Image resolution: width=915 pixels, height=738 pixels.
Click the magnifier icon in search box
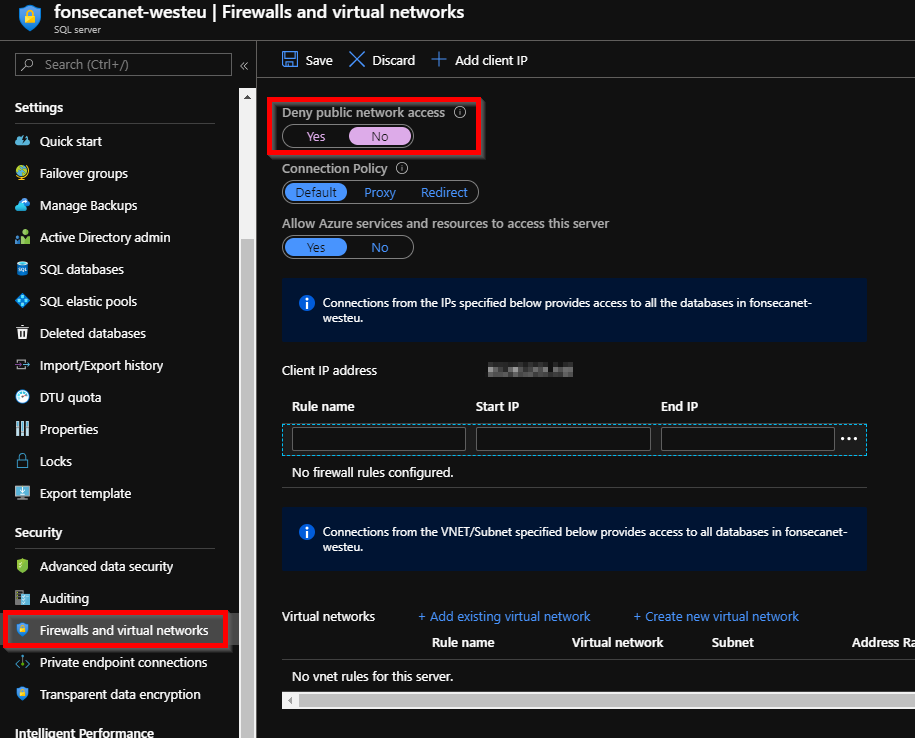point(27,64)
